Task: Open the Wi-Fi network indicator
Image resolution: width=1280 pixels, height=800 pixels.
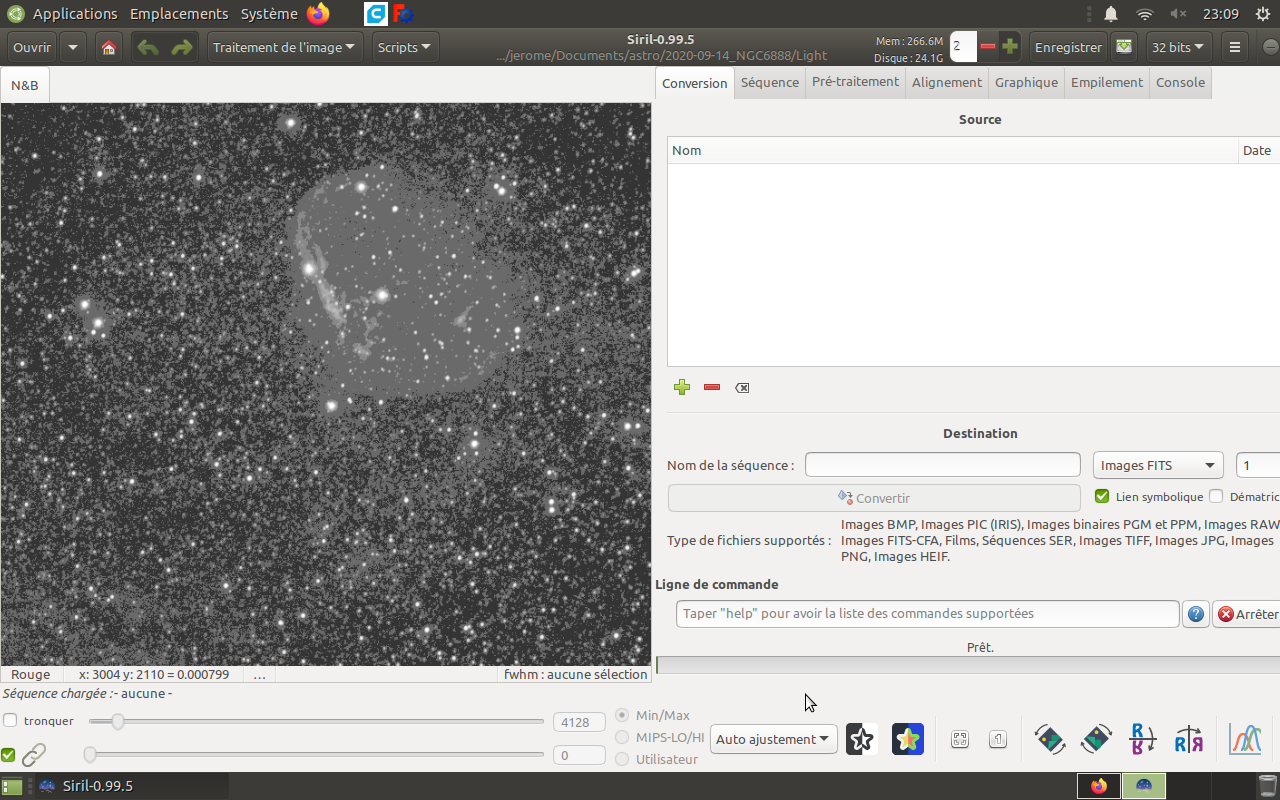Action: click(x=1145, y=14)
